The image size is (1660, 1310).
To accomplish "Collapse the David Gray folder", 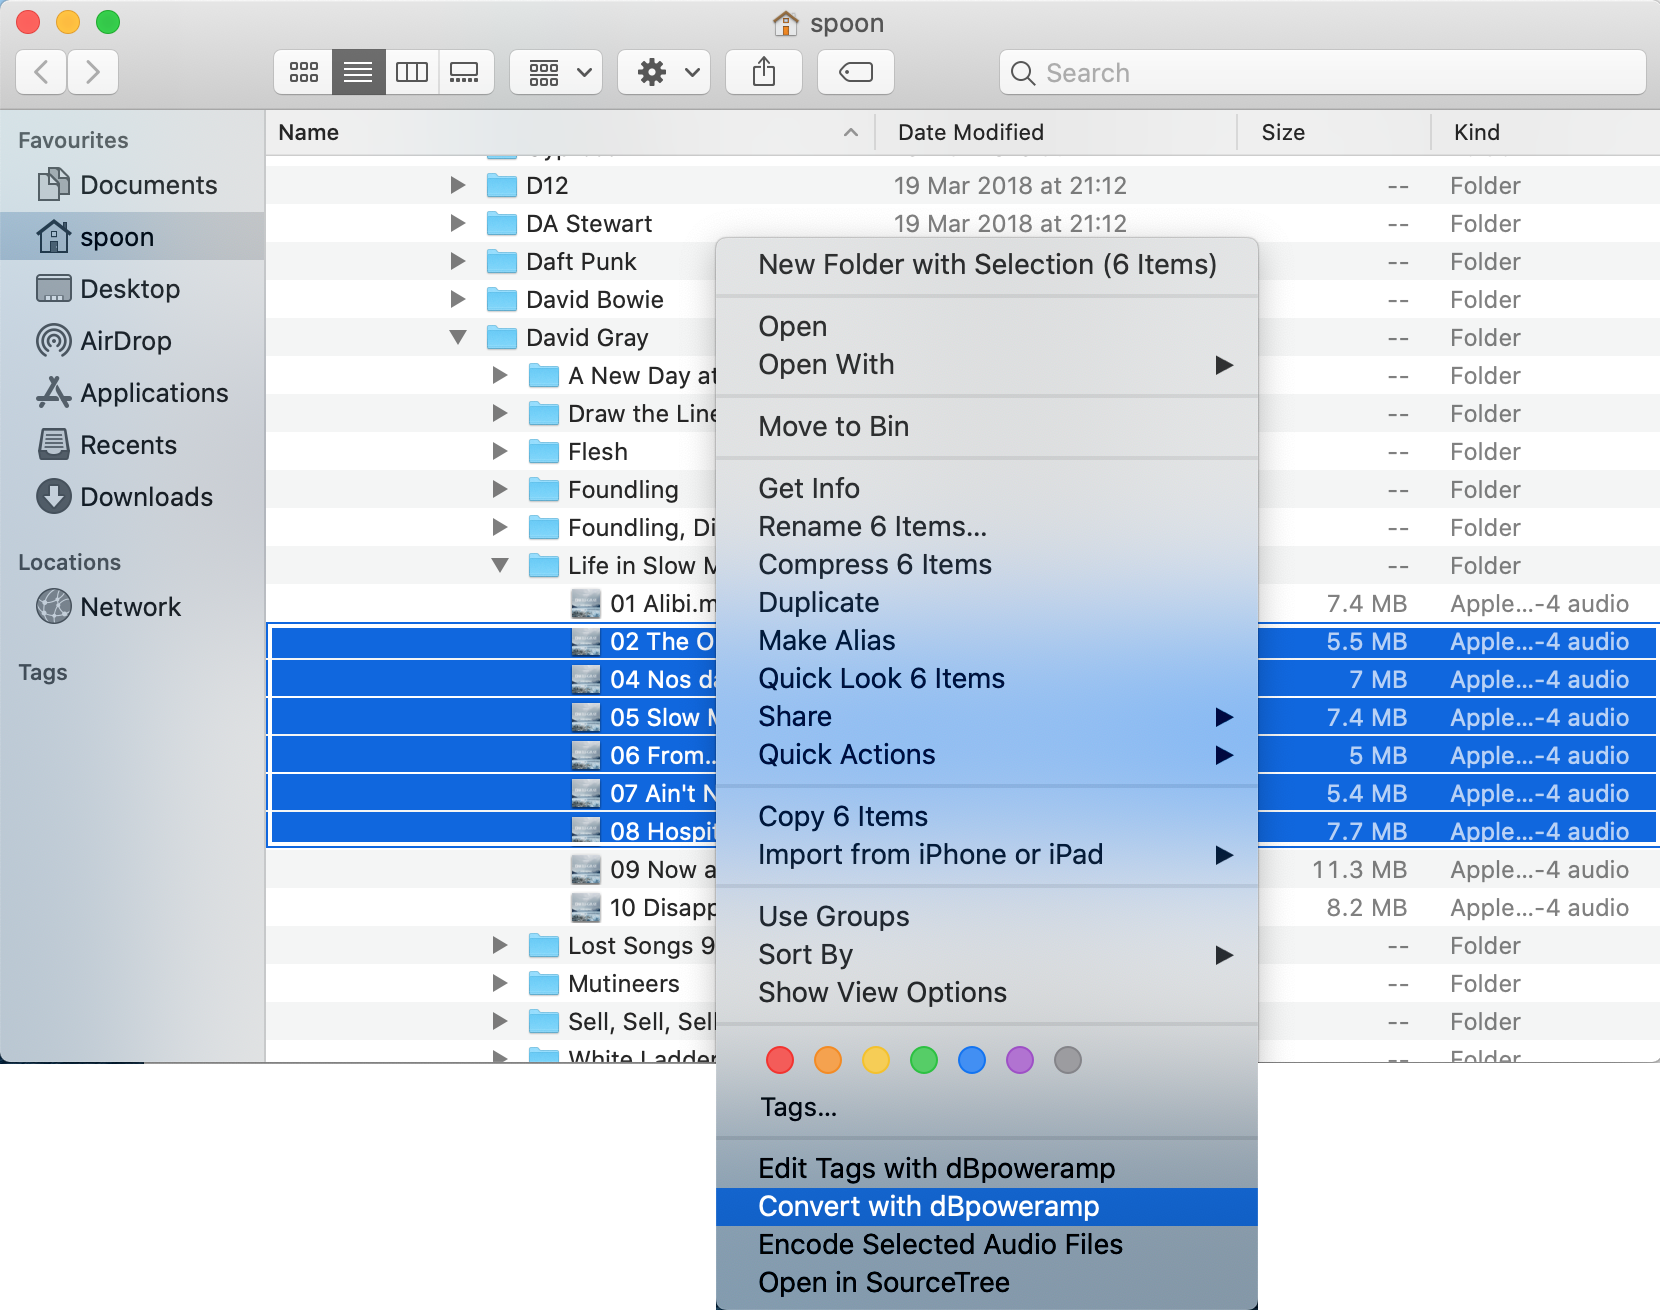I will (458, 338).
